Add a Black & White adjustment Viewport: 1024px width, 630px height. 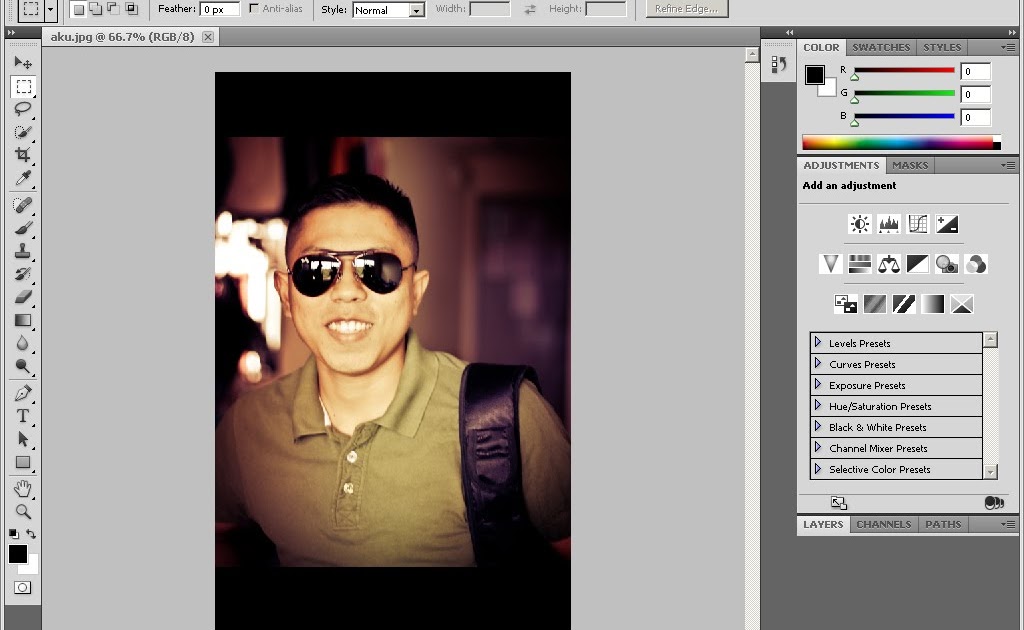pos(918,264)
